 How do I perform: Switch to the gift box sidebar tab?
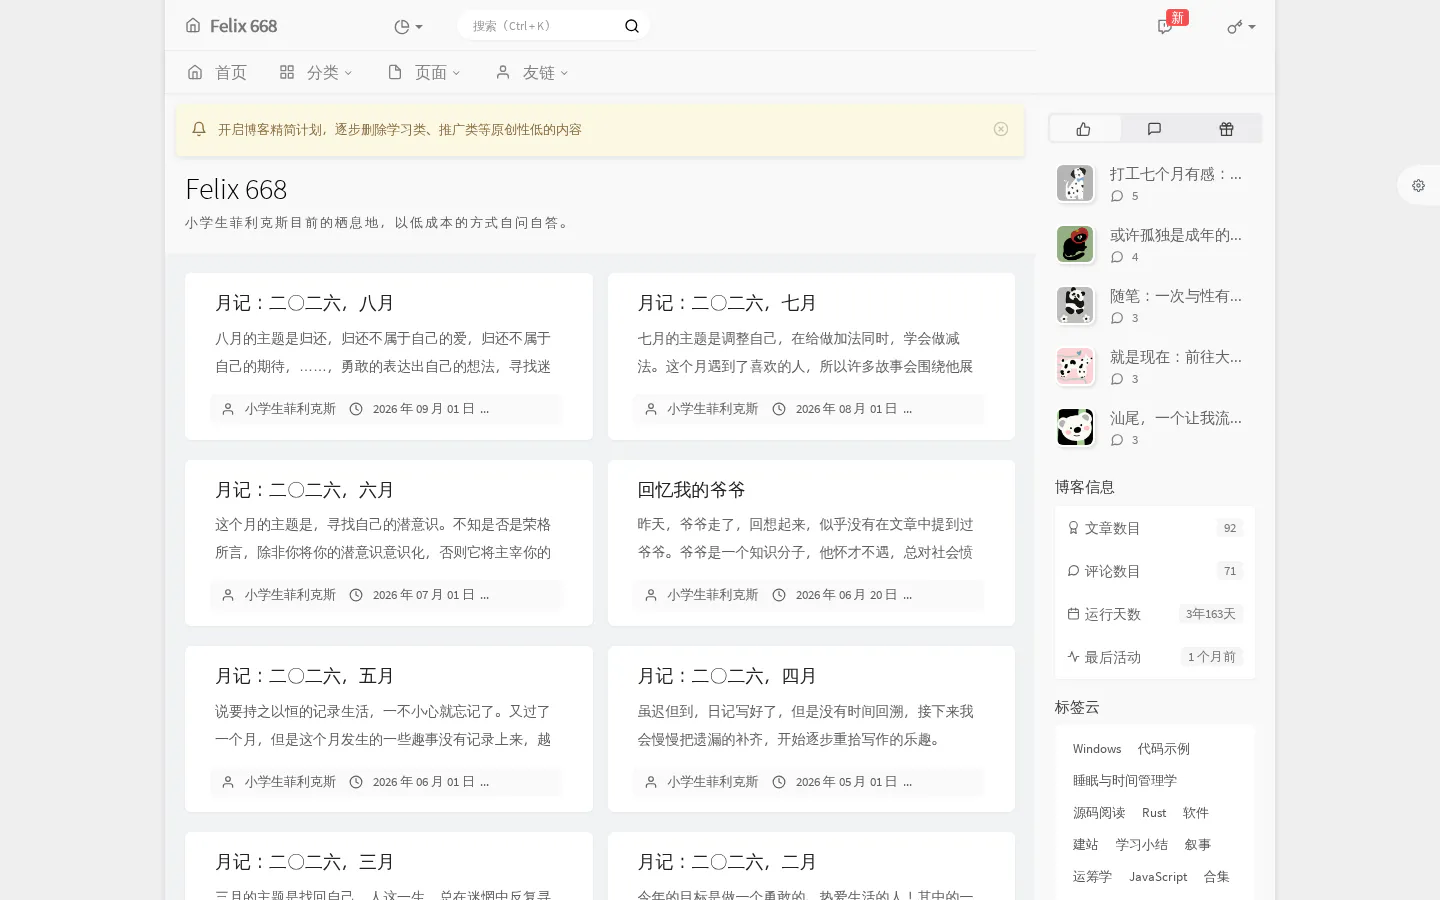pyautogui.click(x=1226, y=128)
